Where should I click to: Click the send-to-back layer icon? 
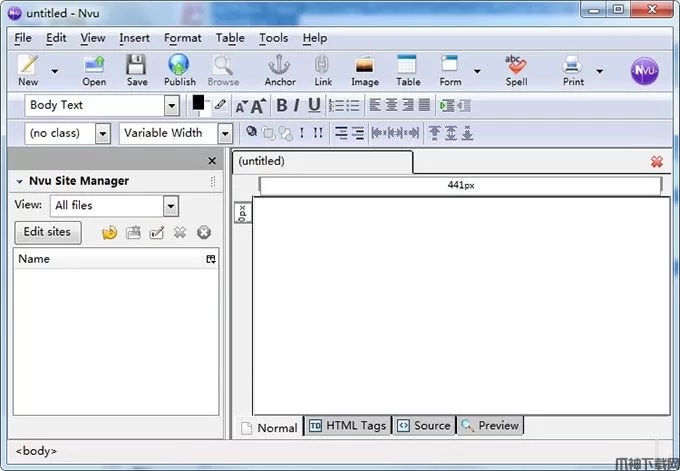tap(285, 134)
